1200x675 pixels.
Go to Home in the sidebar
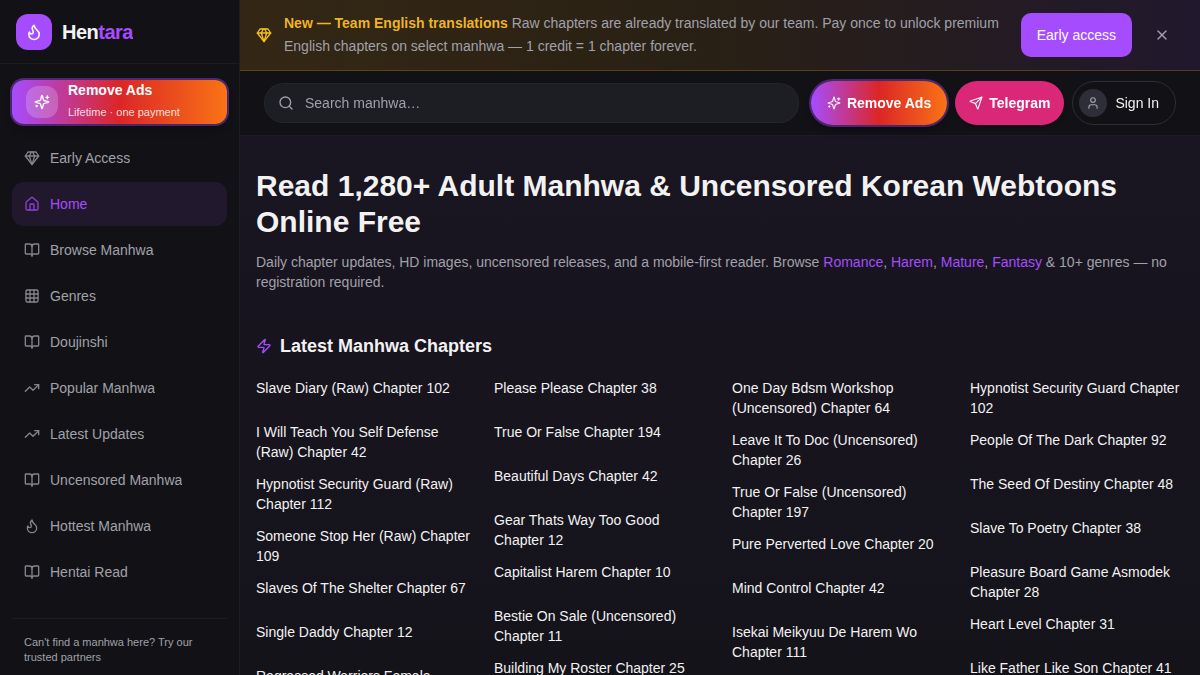(119, 204)
